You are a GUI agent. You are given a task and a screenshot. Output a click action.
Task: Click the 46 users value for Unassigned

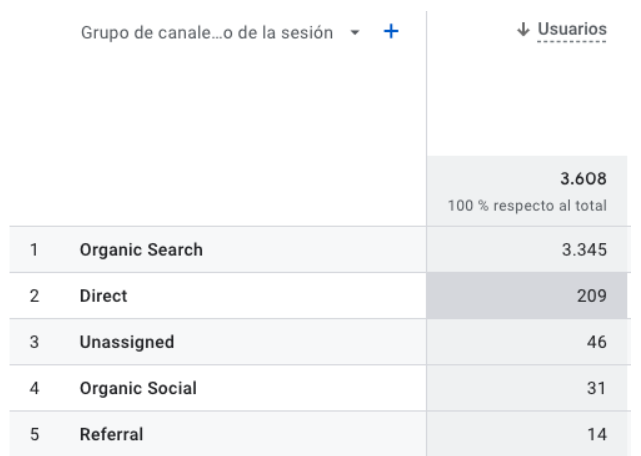[x=597, y=342]
